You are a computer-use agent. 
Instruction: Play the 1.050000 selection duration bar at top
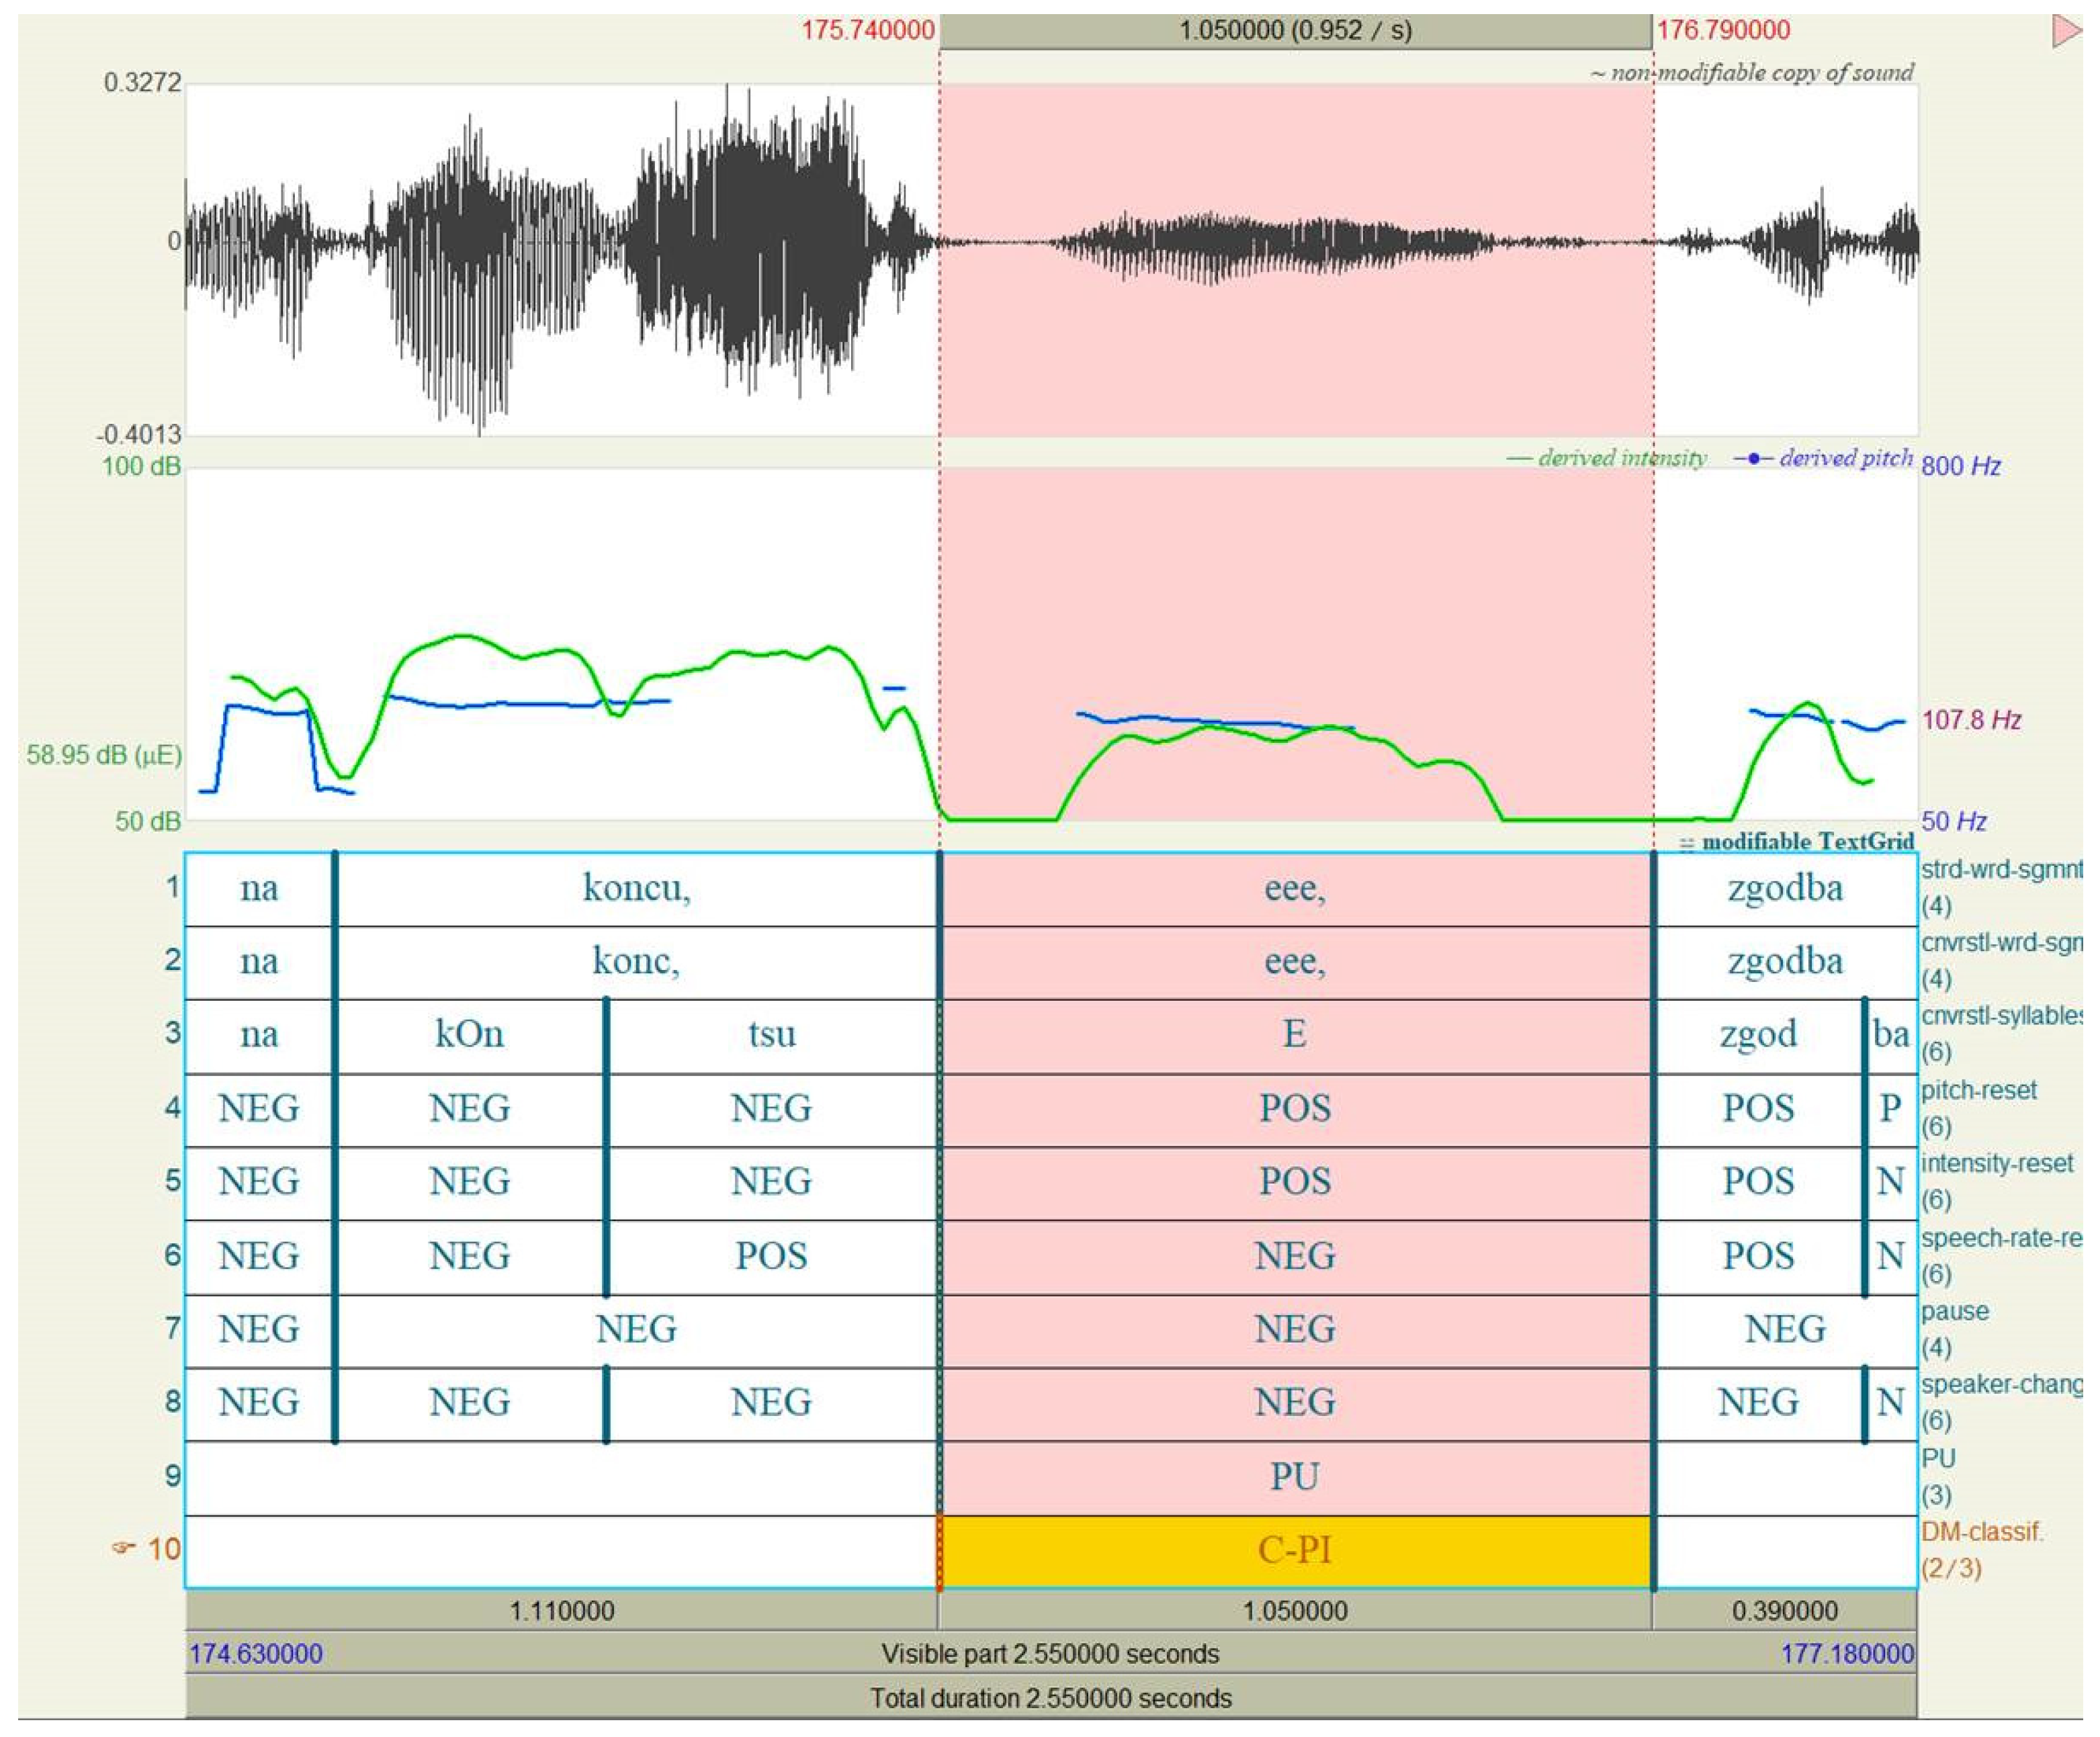tap(1294, 30)
